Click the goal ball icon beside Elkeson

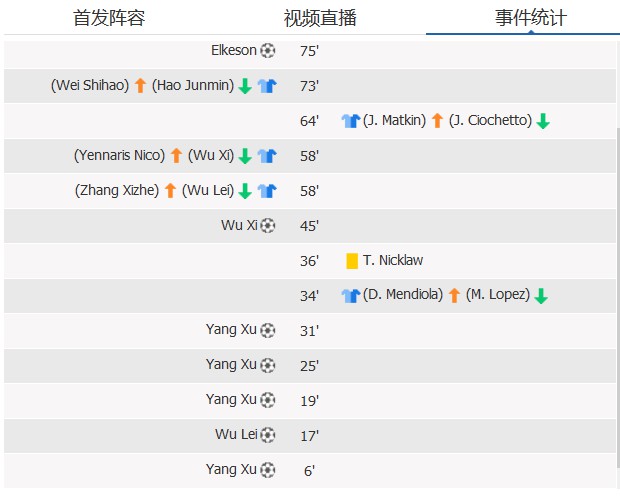click(268, 51)
